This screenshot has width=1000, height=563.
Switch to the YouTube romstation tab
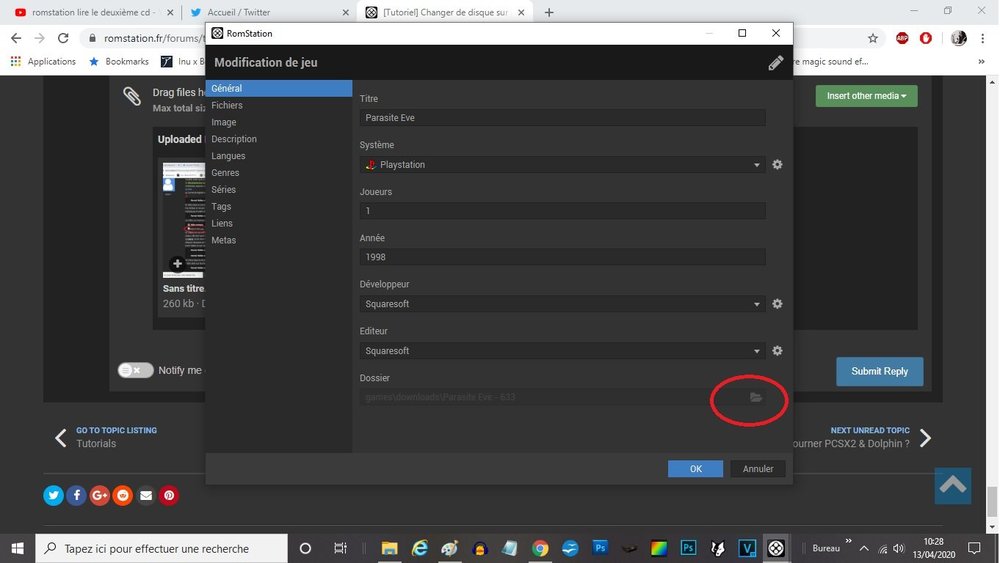pos(92,12)
